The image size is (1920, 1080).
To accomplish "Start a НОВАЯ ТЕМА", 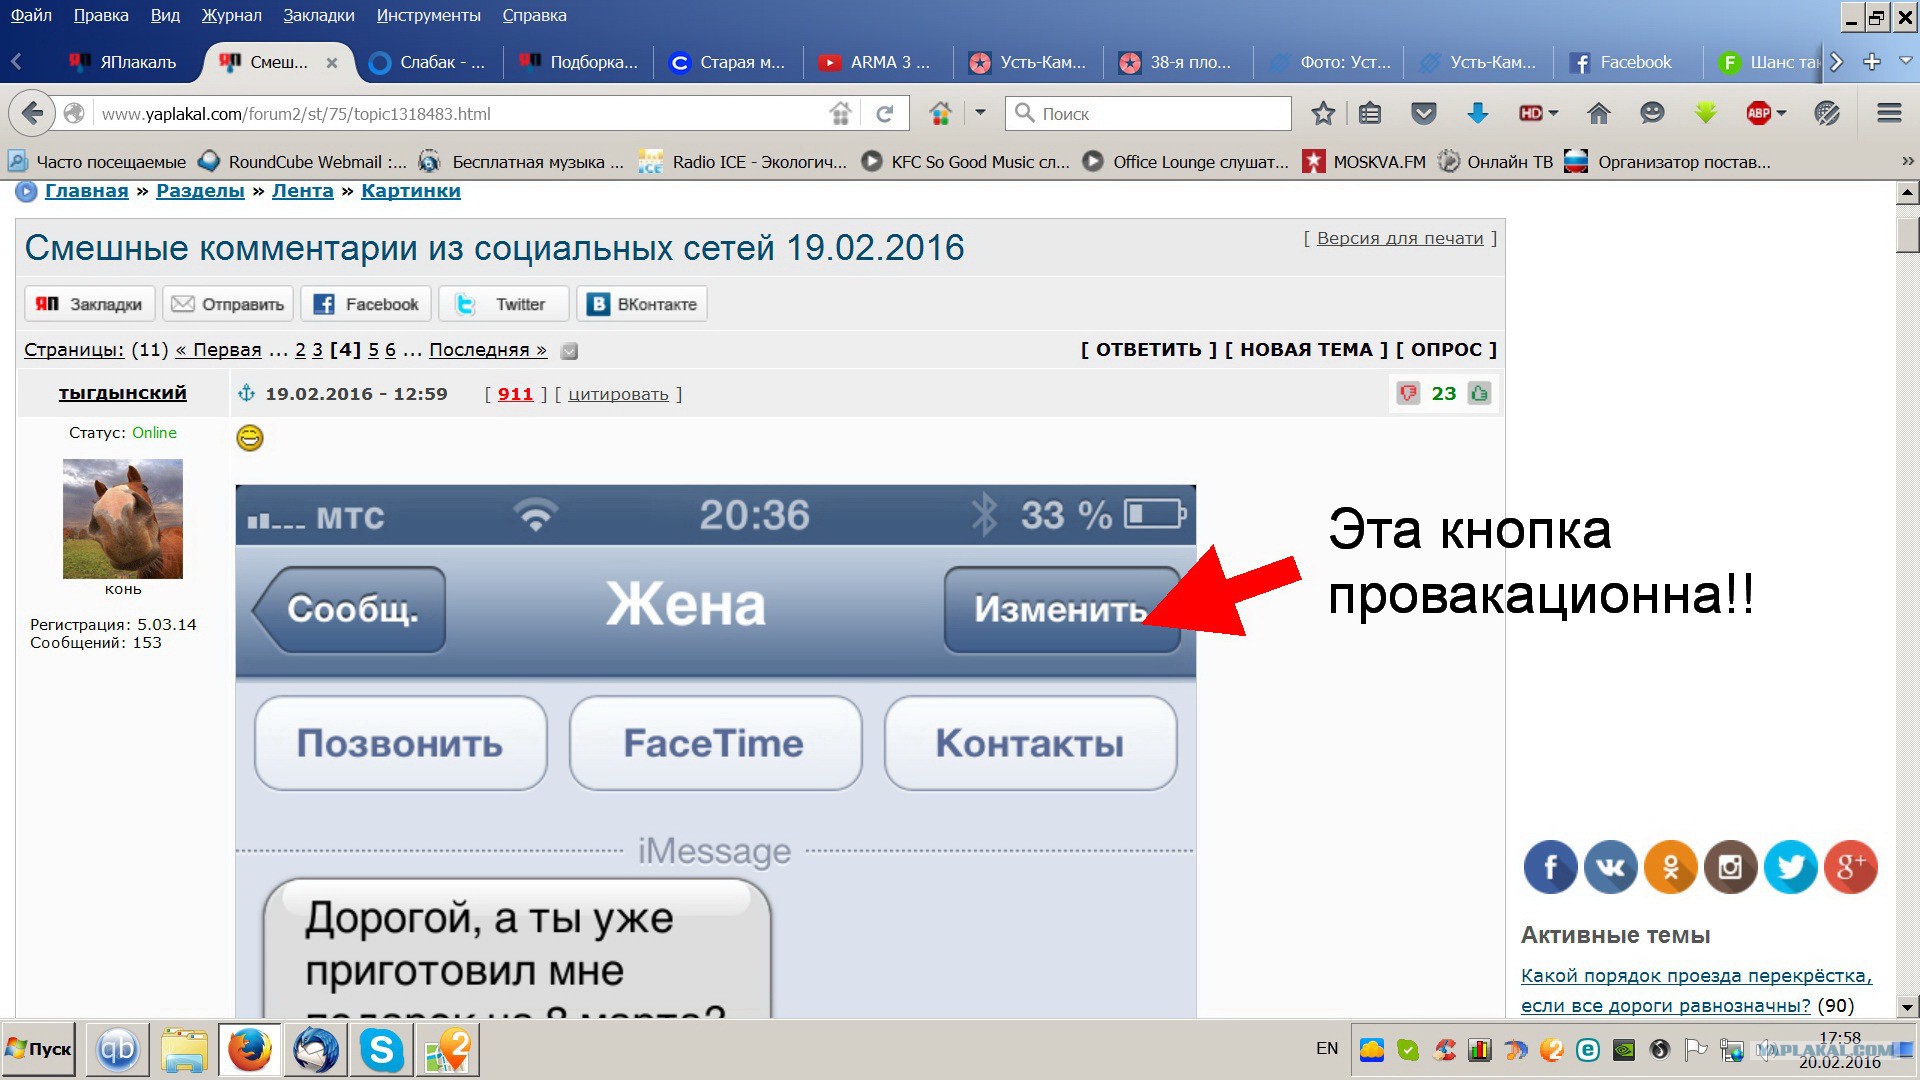I will pyautogui.click(x=1306, y=349).
